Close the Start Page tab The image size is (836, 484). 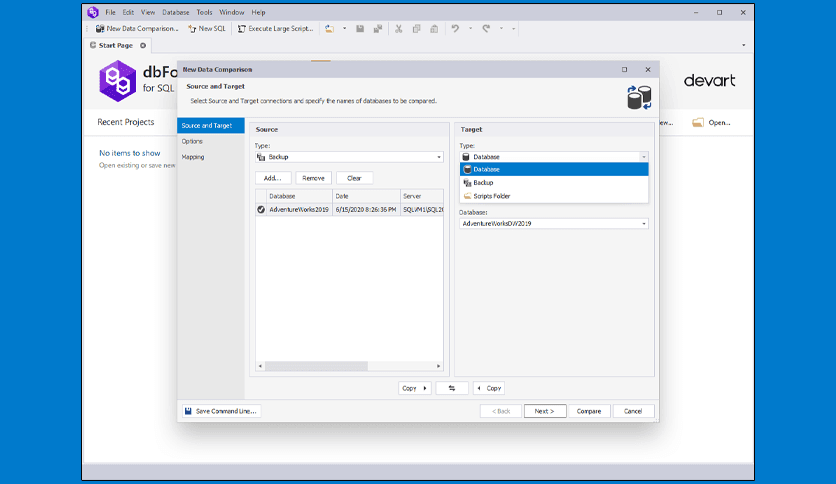143,45
